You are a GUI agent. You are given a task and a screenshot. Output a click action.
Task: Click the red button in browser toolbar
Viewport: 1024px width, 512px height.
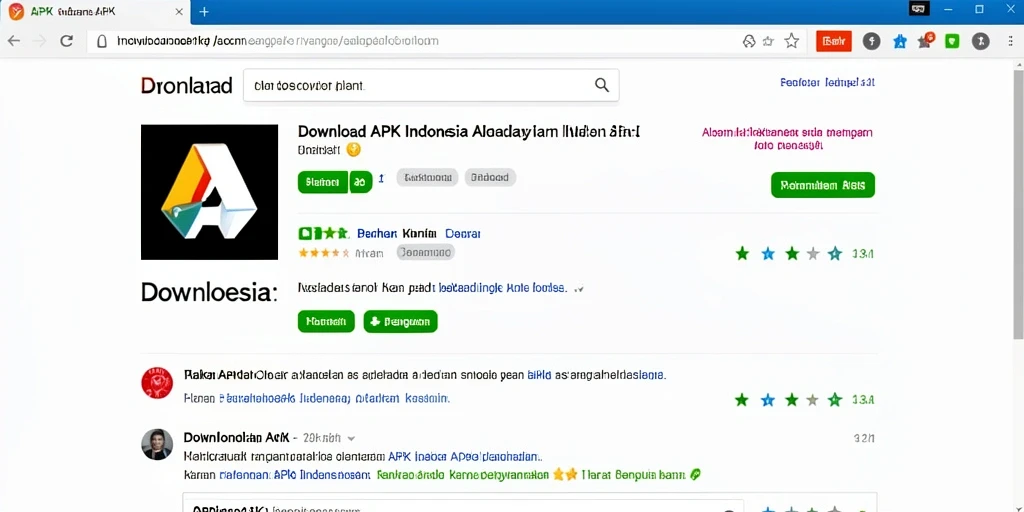pyautogui.click(x=833, y=41)
